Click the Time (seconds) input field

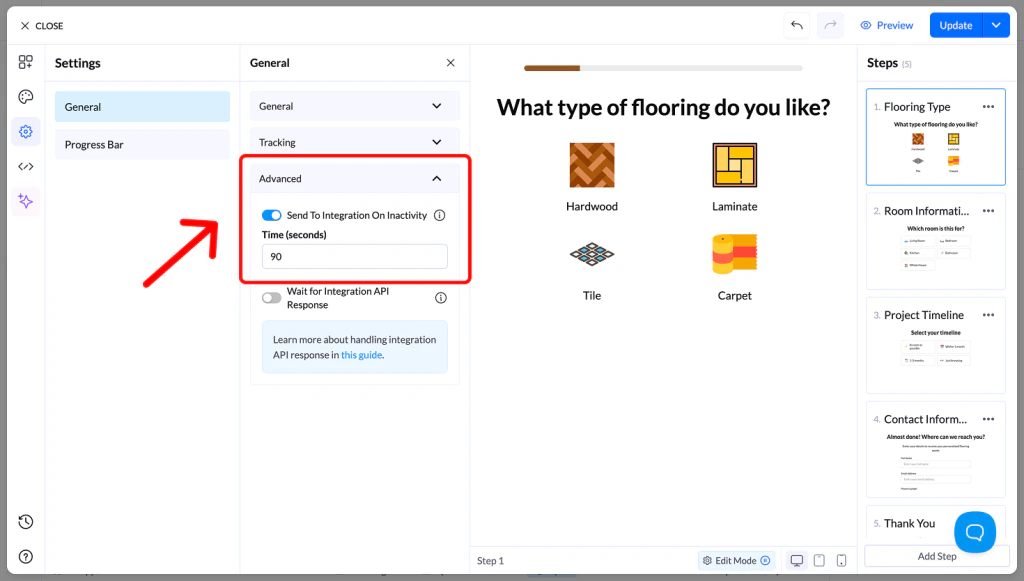(355, 257)
